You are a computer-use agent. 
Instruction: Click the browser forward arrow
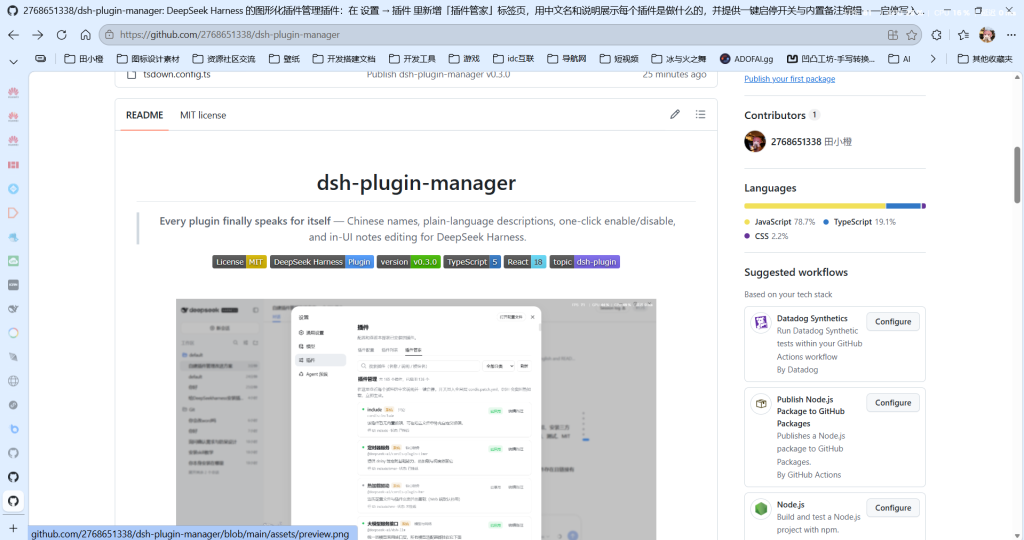pos(37,35)
